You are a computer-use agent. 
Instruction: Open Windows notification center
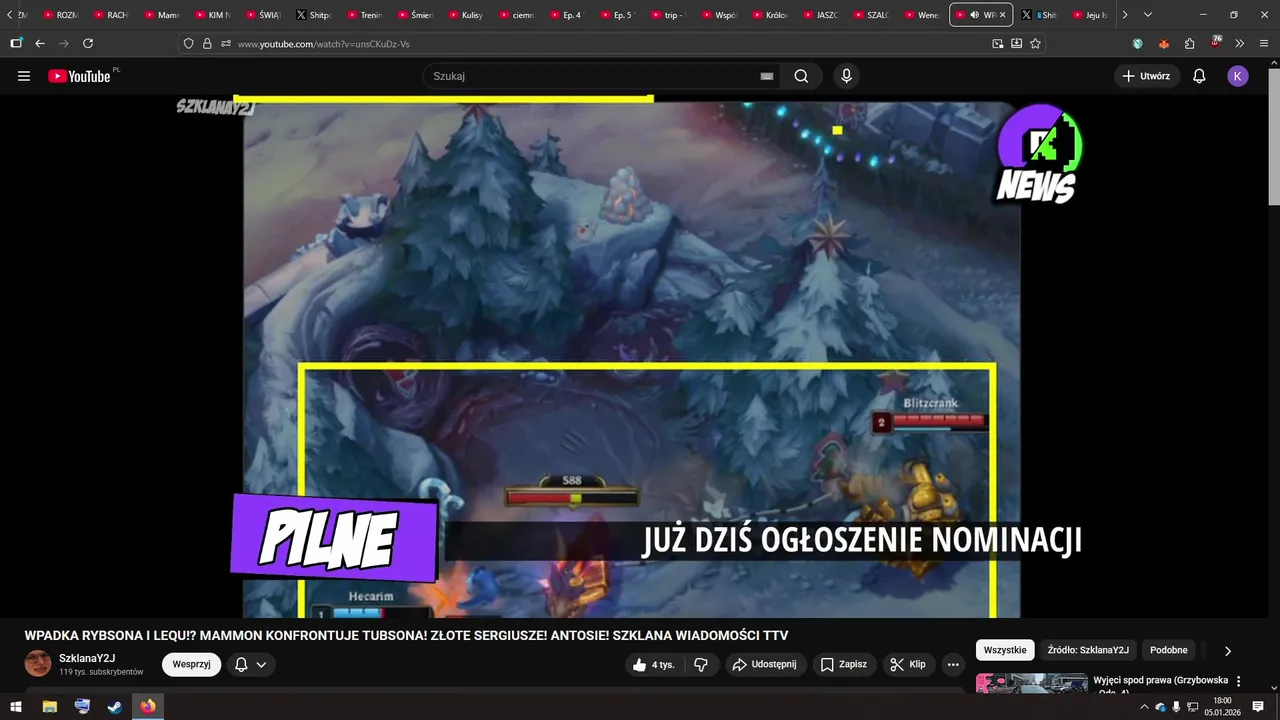pyautogui.click(x=1258, y=707)
